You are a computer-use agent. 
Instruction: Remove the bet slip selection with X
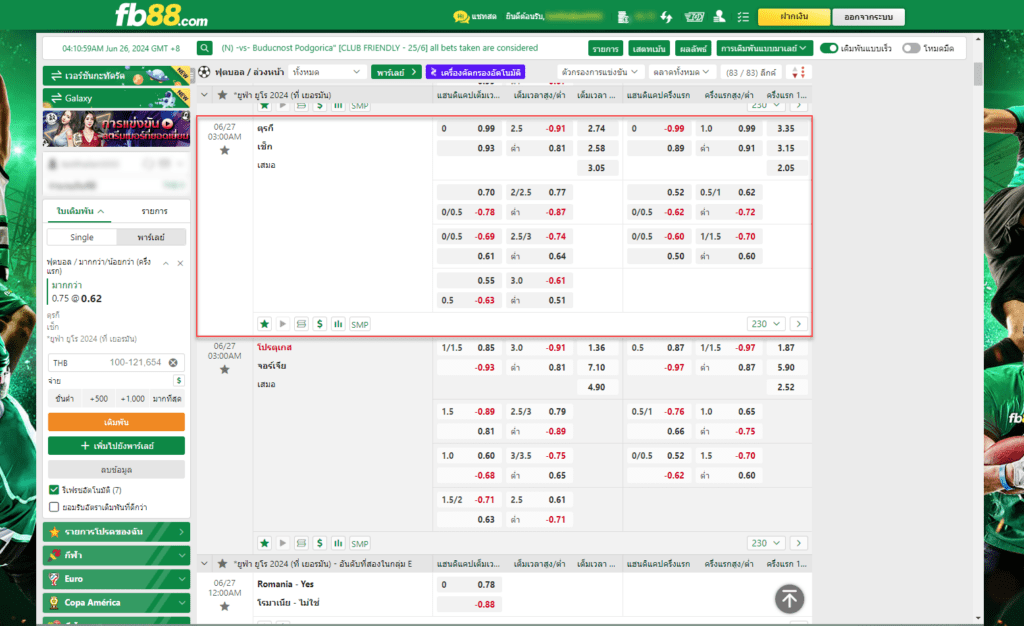[180, 263]
